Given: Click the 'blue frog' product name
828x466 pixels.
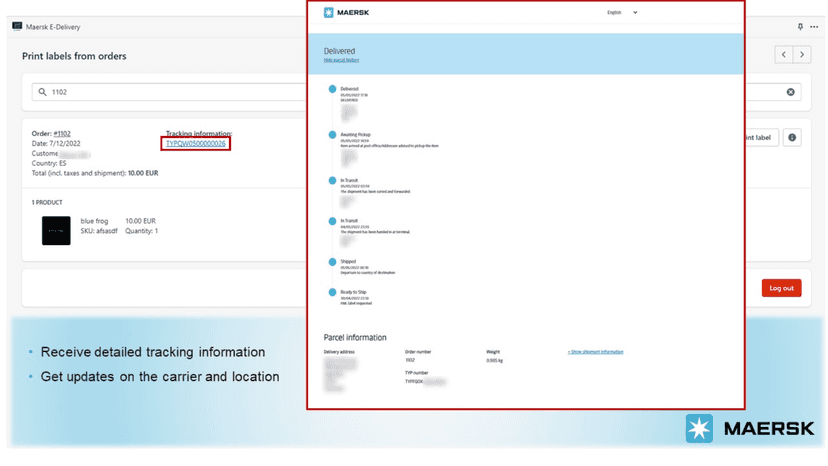Looking at the screenshot, I should point(95,221).
